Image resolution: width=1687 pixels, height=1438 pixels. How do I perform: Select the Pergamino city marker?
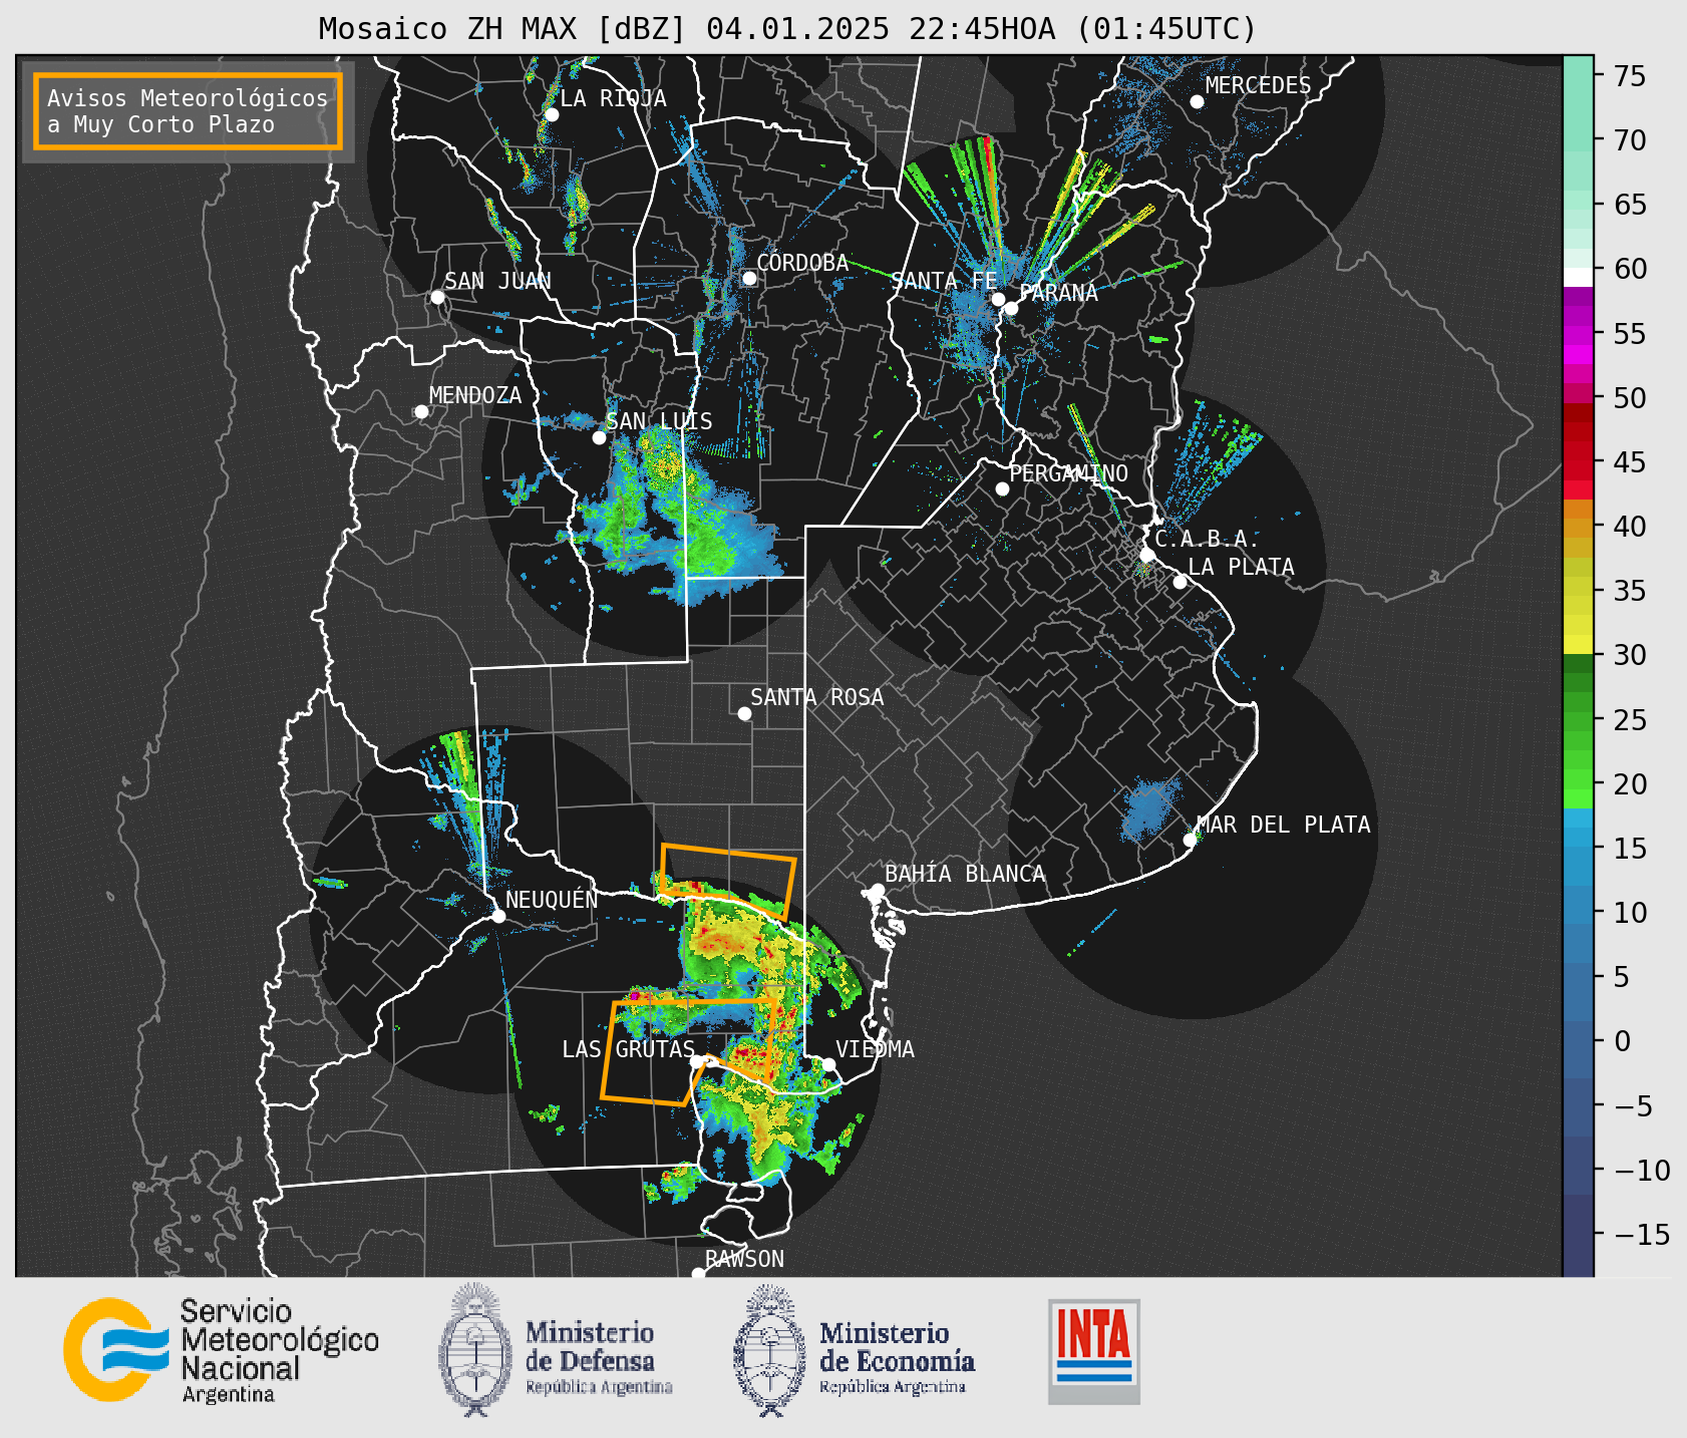click(1002, 489)
